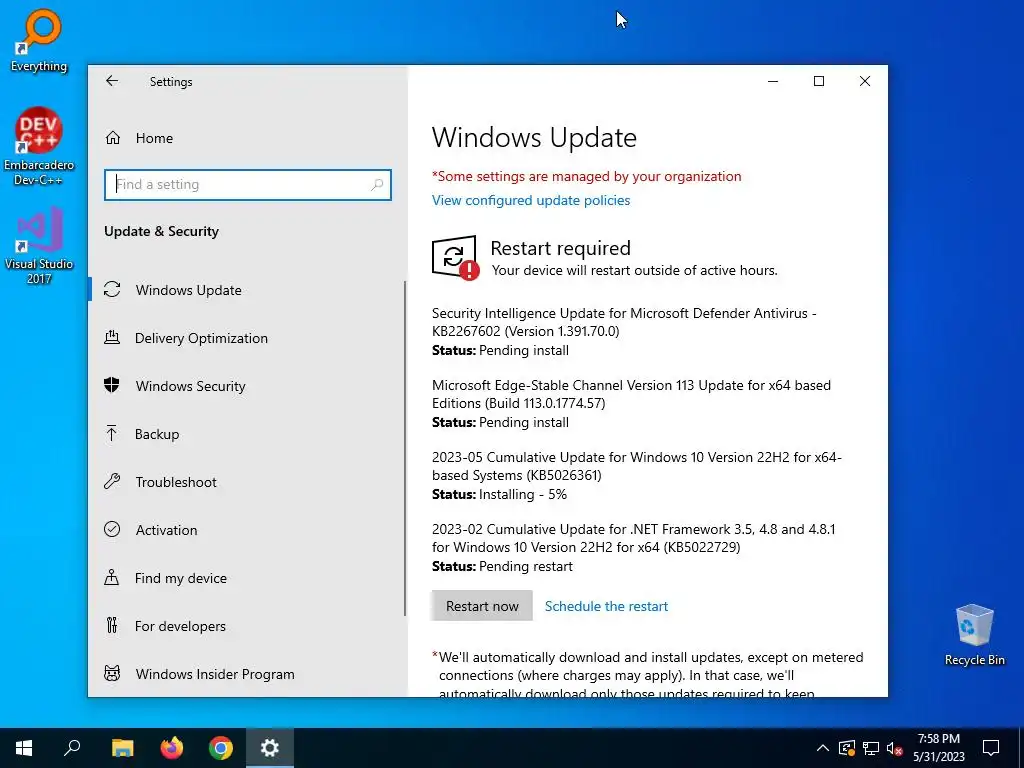
Task: Click the KB5022729 .NET Framework update entry
Action: 633,547
